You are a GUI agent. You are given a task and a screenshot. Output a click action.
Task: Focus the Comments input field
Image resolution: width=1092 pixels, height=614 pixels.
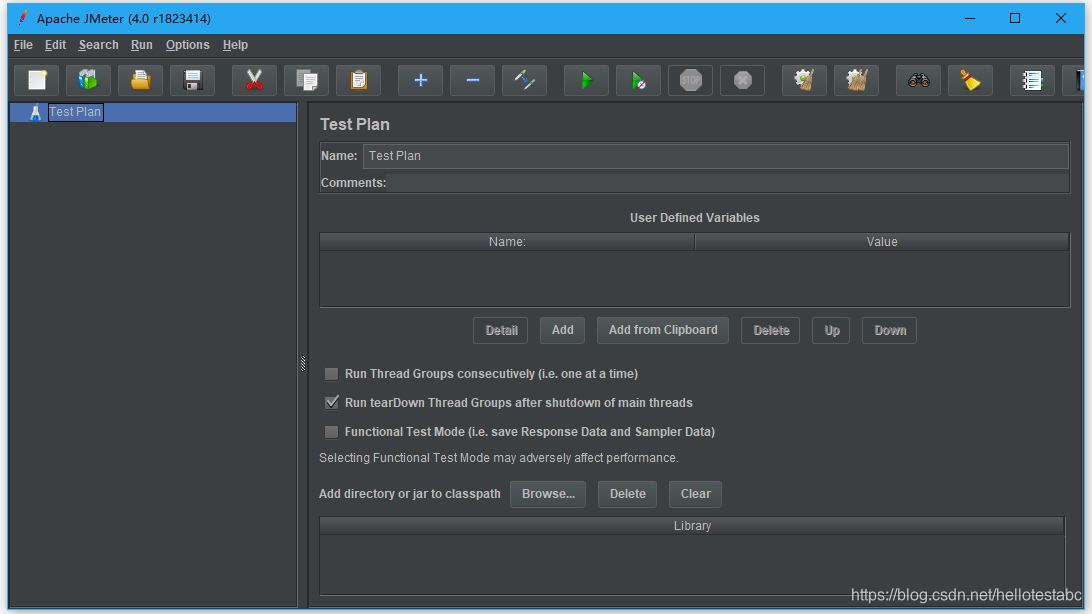click(728, 183)
